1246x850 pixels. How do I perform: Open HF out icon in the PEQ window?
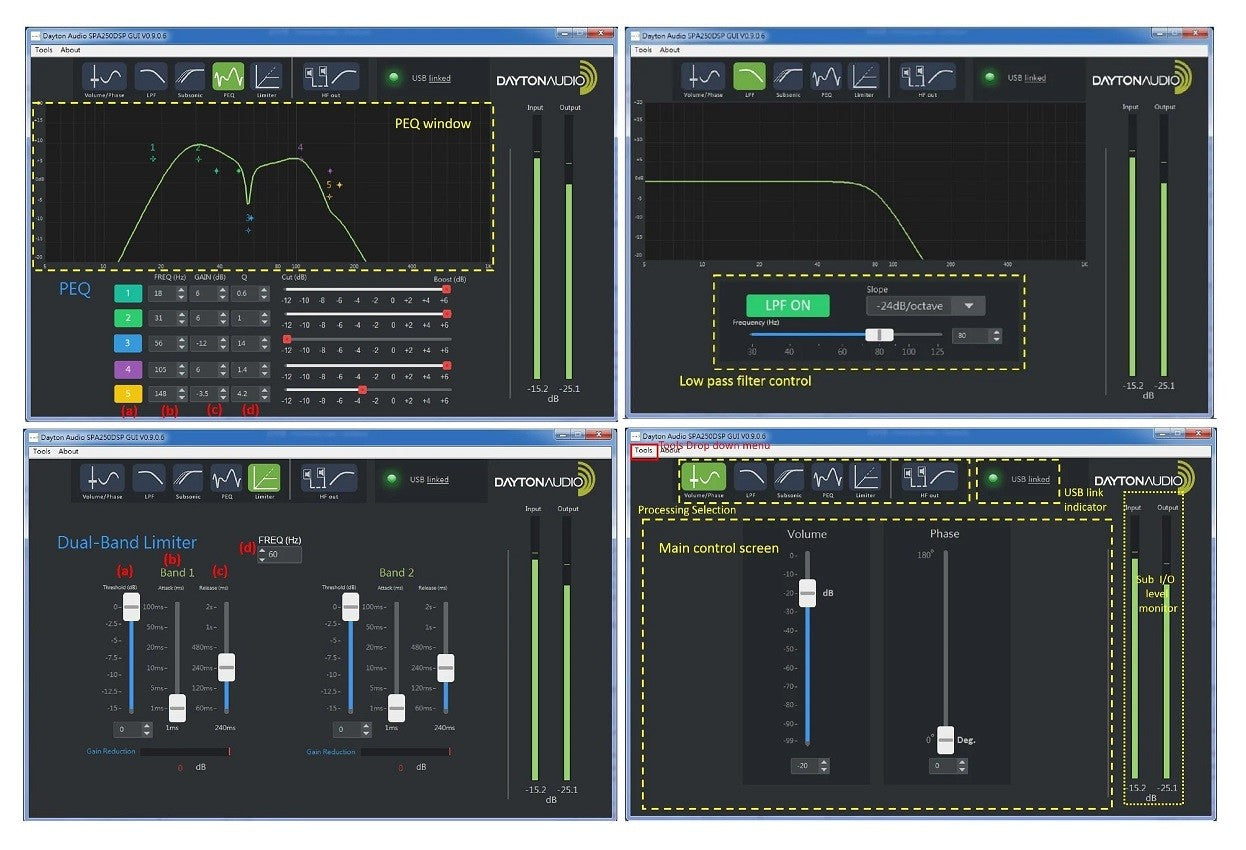331,77
